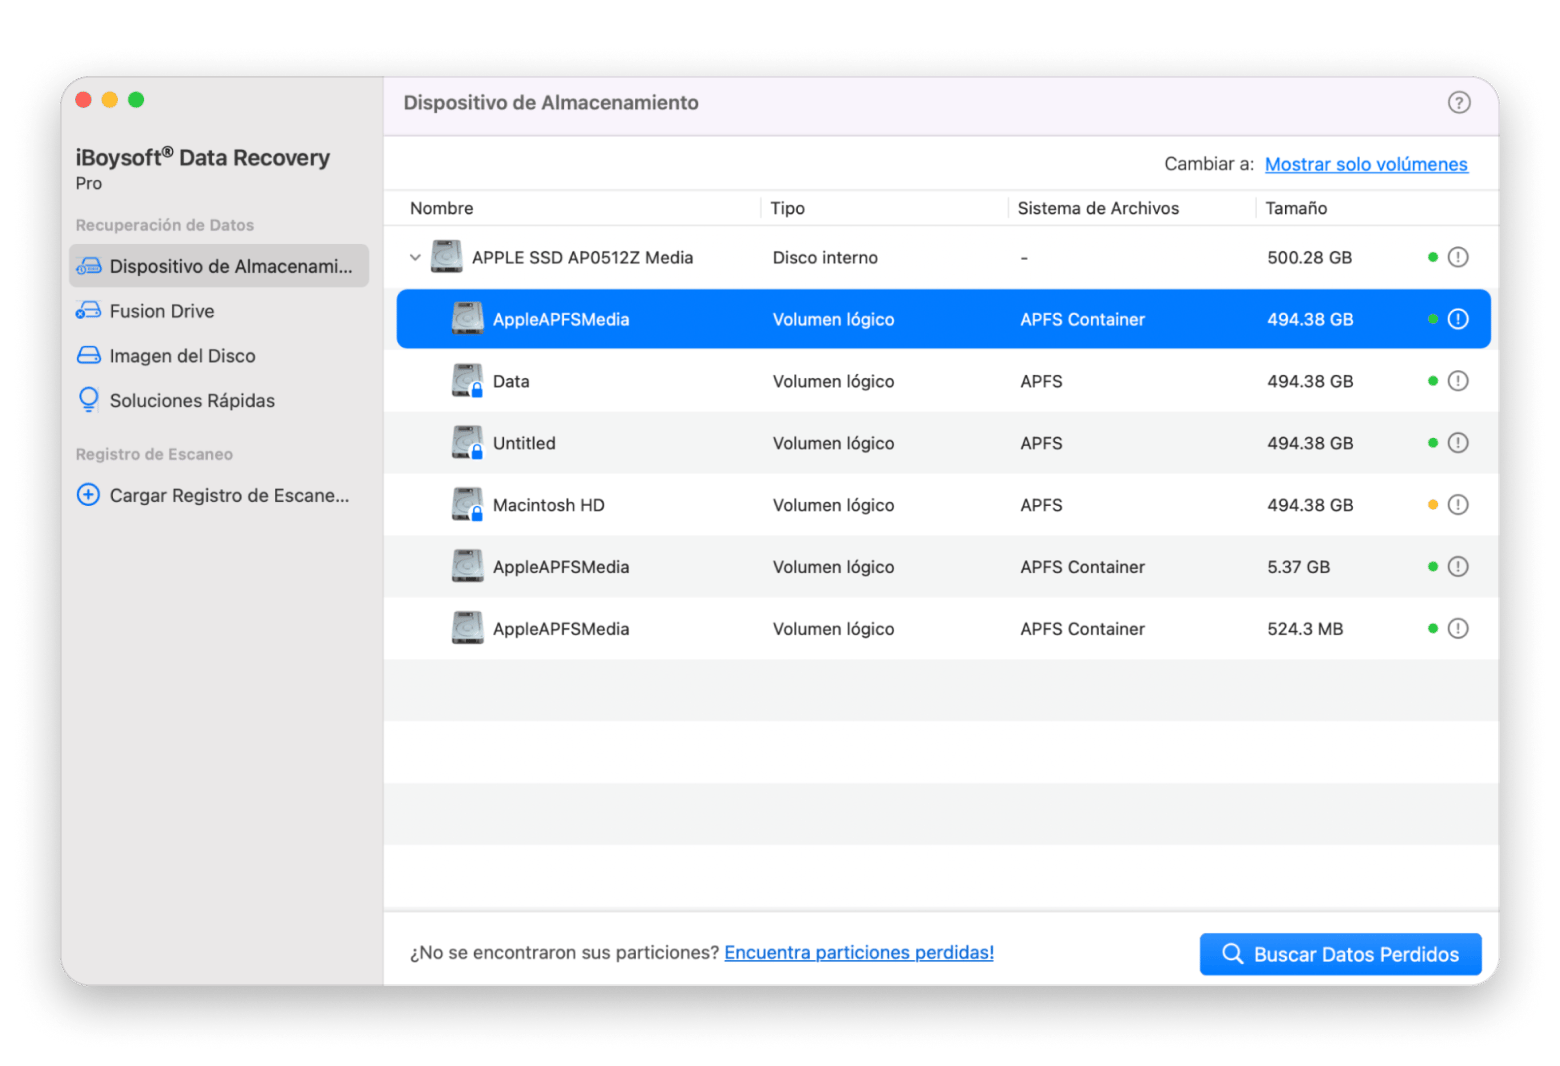Viewport: 1560px width, 1066px height.
Task: Select the Macintosh HD volume name
Action: coord(548,505)
